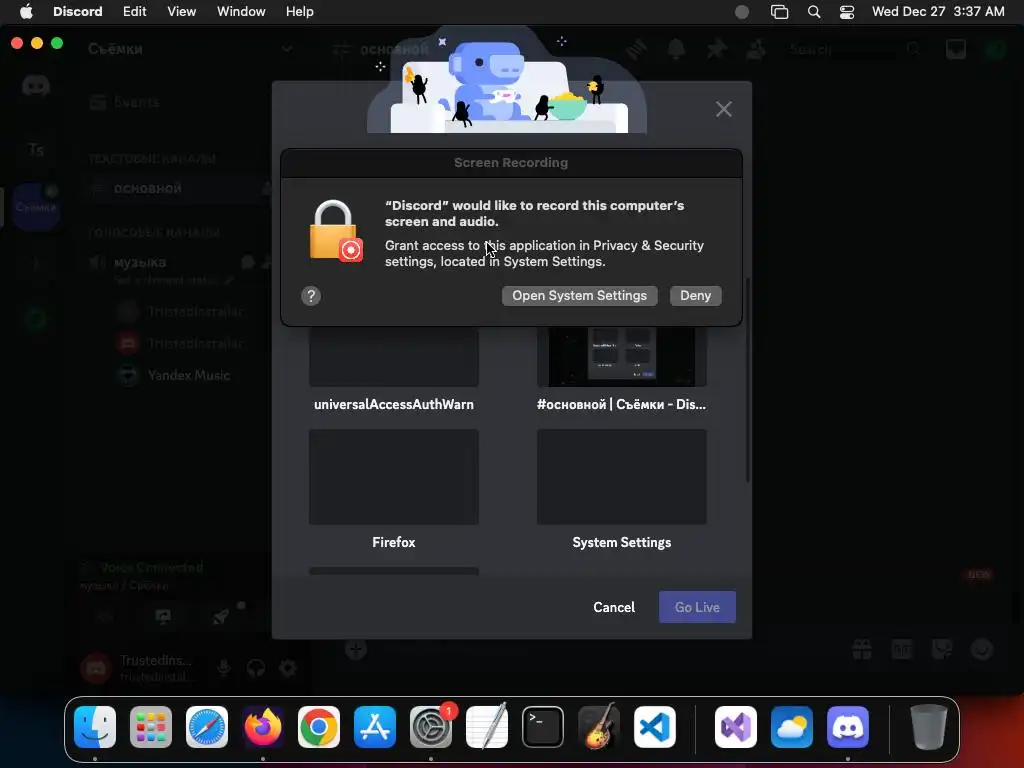
Task: Toggle headphones deafen in user panel
Action: pyautogui.click(x=256, y=668)
